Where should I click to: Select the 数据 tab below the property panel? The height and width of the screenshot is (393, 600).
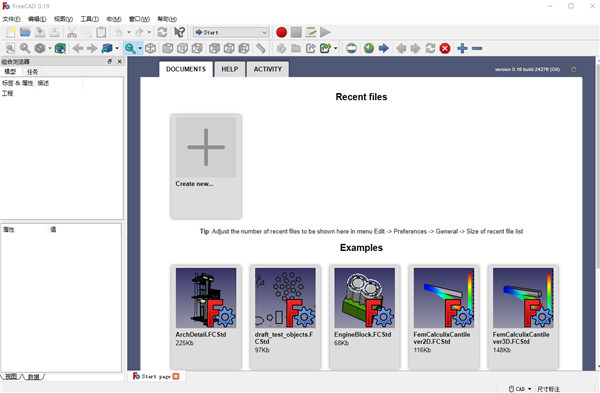pyautogui.click(x=34, y=377)
